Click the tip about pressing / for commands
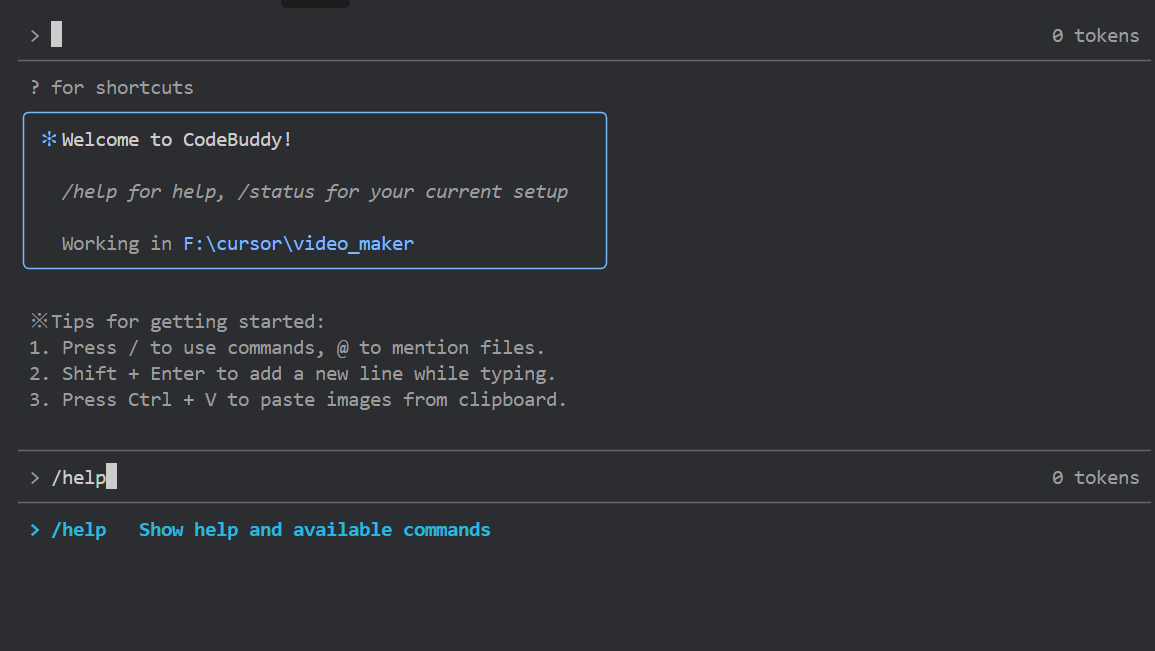1155x651 pixels. click(x=287, y=348)
